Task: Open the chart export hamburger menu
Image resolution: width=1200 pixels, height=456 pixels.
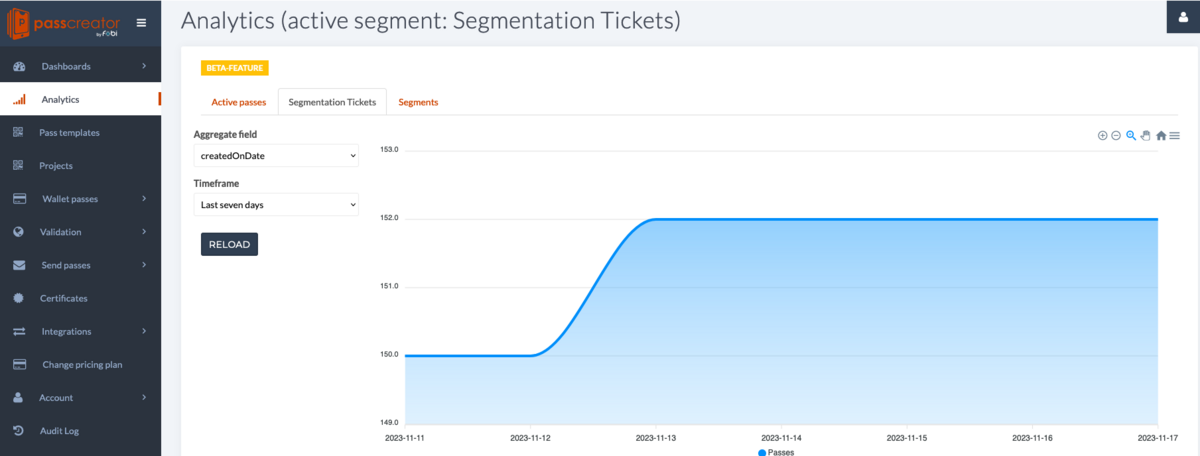Action: point(1175,136)
